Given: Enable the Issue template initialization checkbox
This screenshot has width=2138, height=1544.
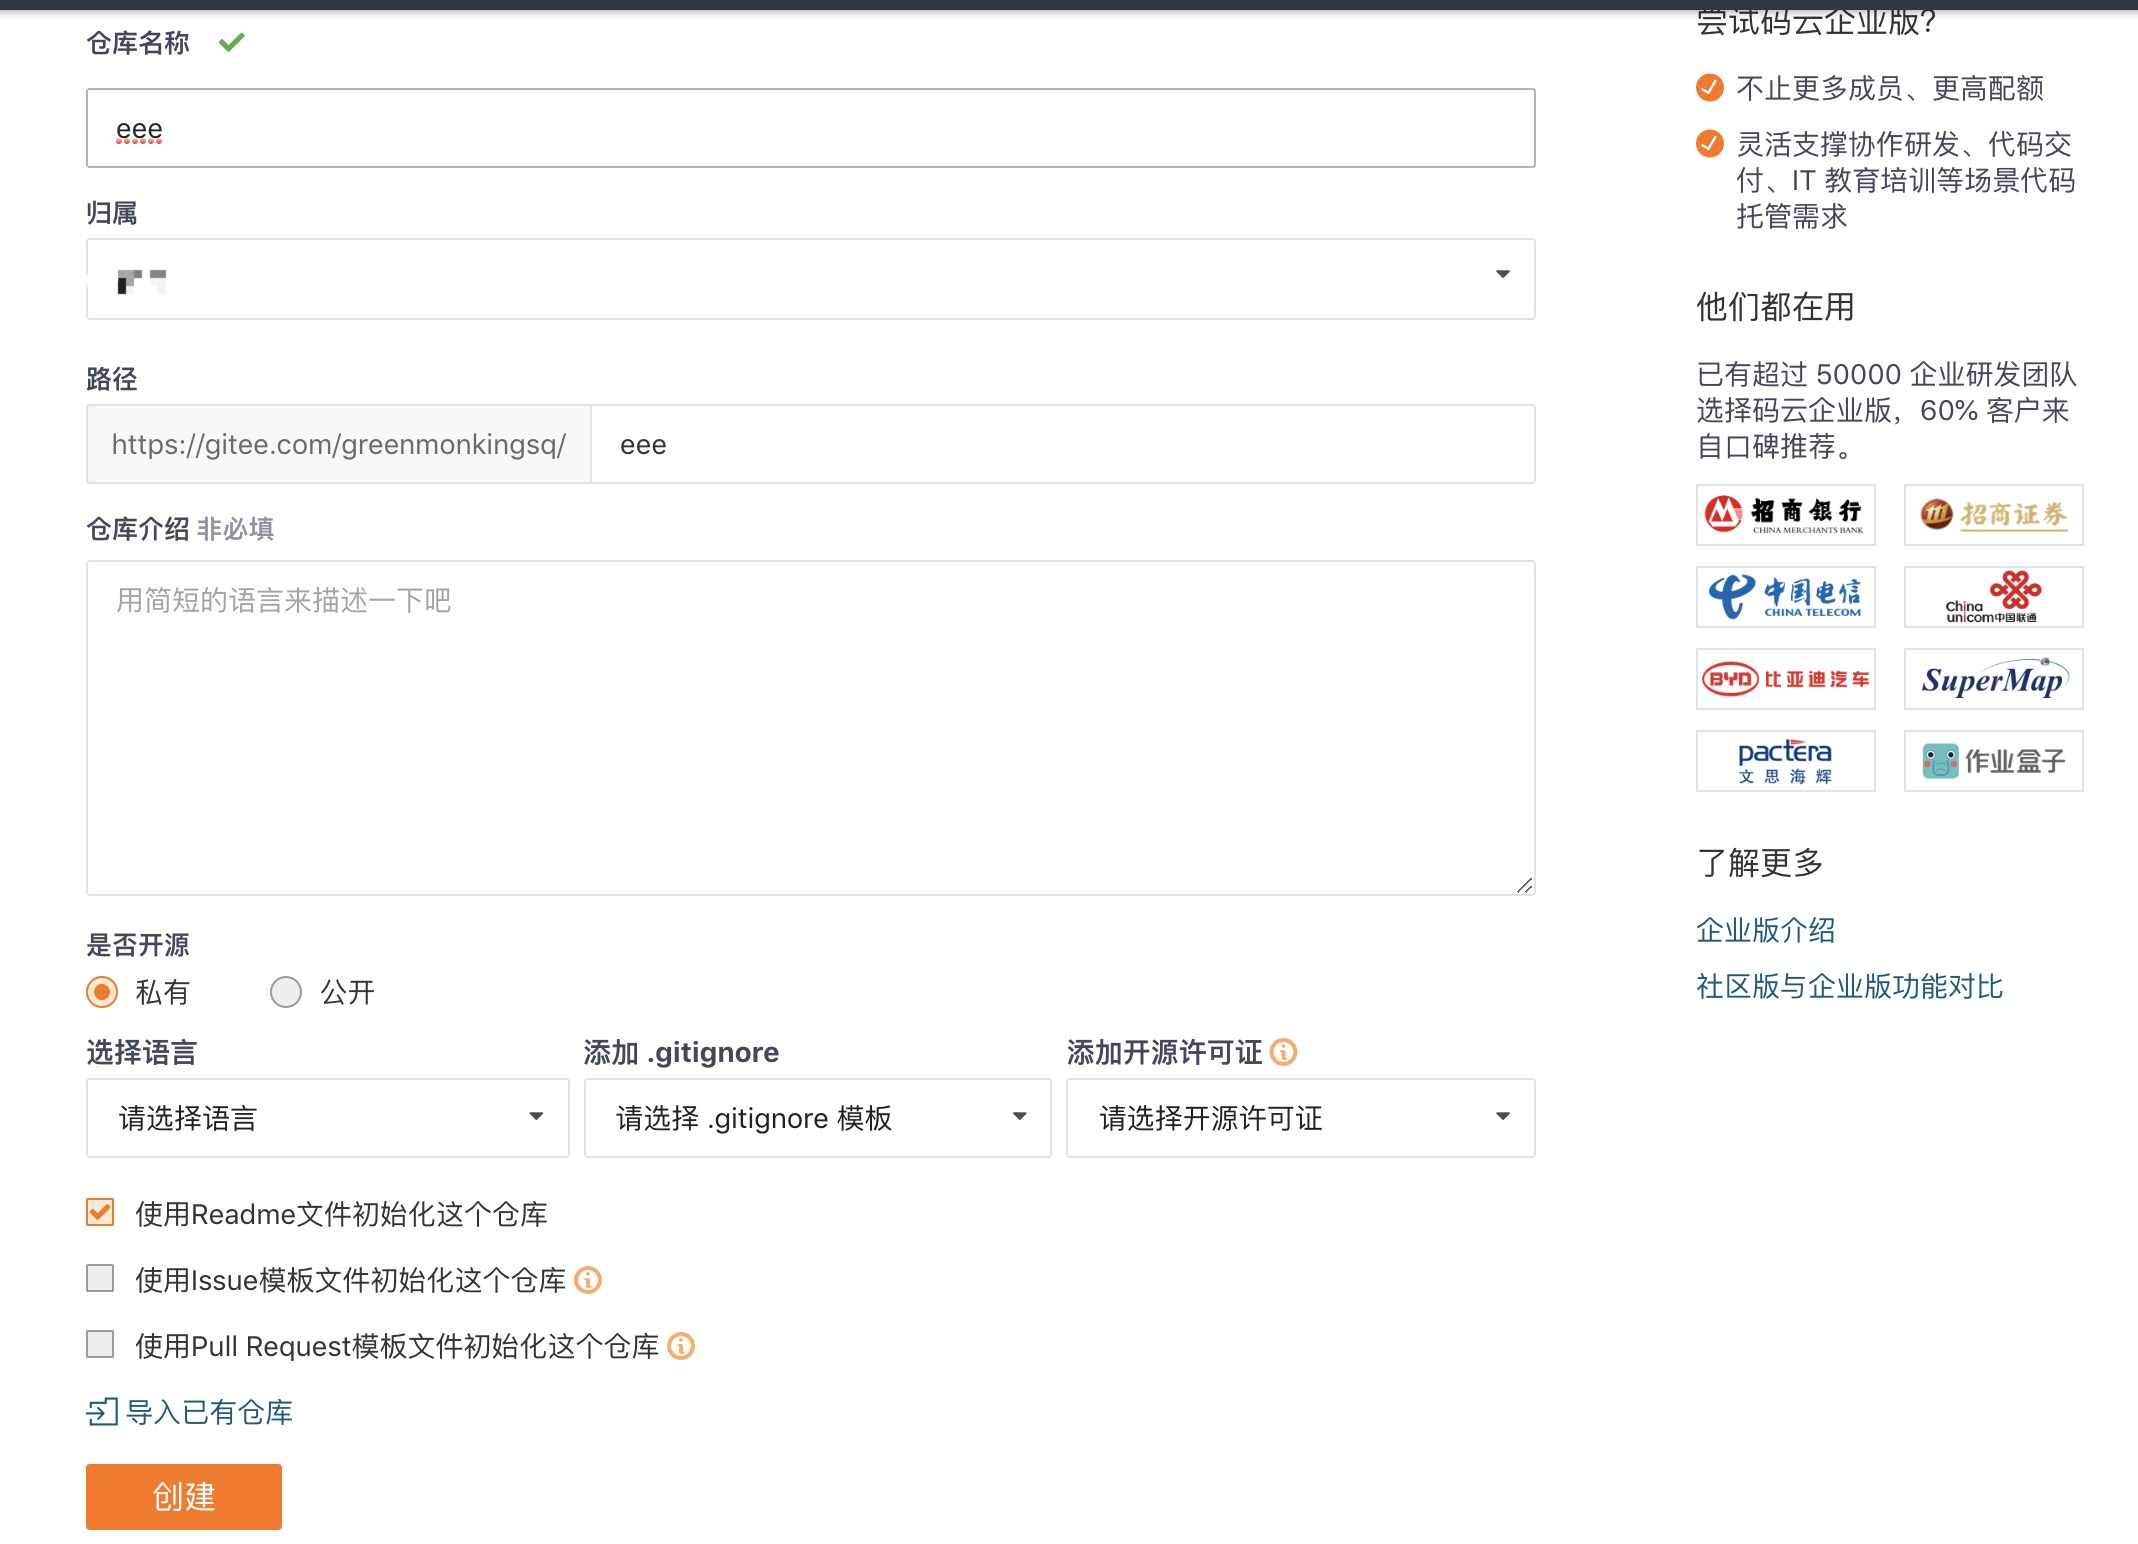Looking at the screenshot, I should point(100,1279).
